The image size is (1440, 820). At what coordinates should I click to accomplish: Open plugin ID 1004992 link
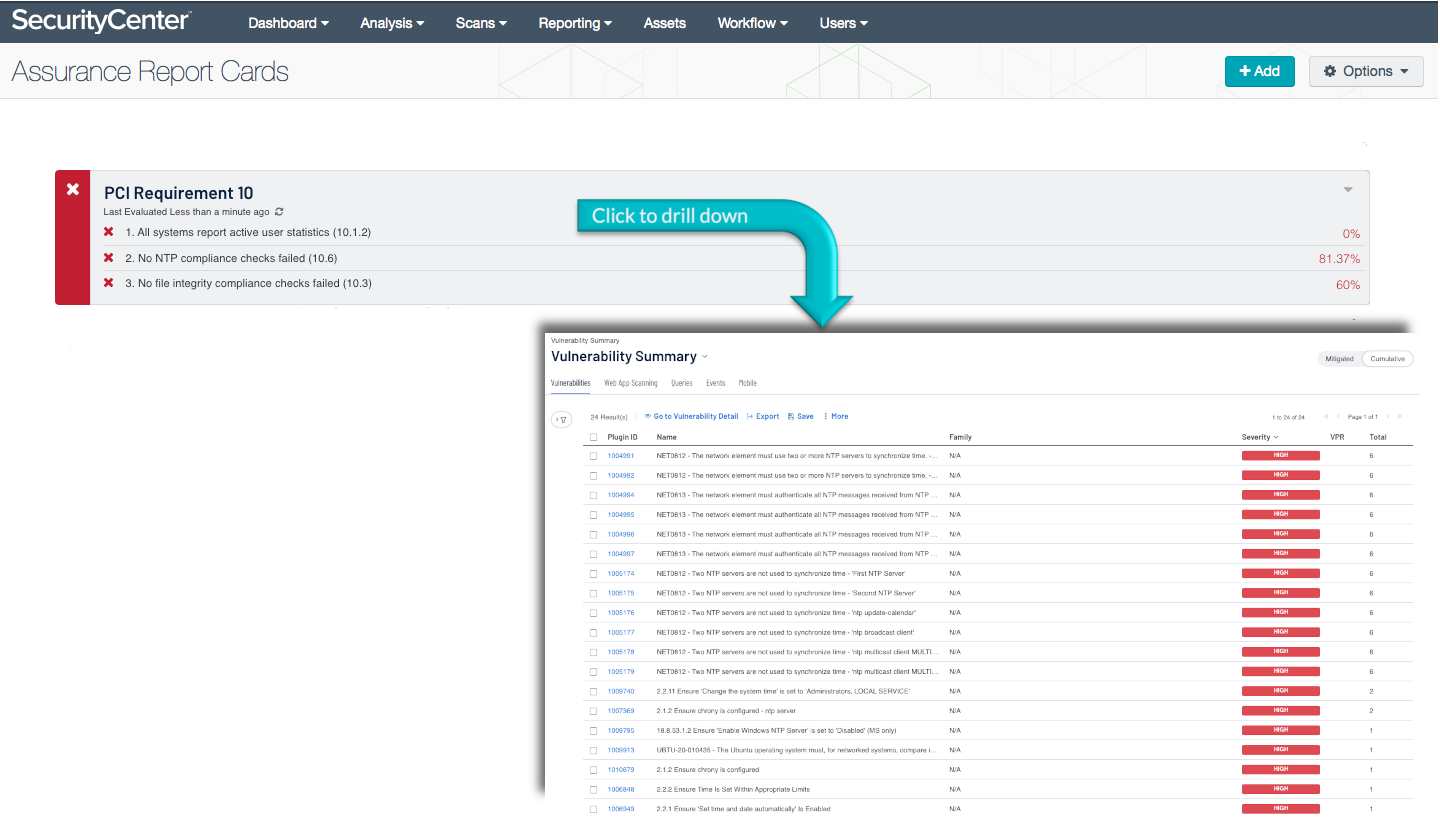coord(621,476)
